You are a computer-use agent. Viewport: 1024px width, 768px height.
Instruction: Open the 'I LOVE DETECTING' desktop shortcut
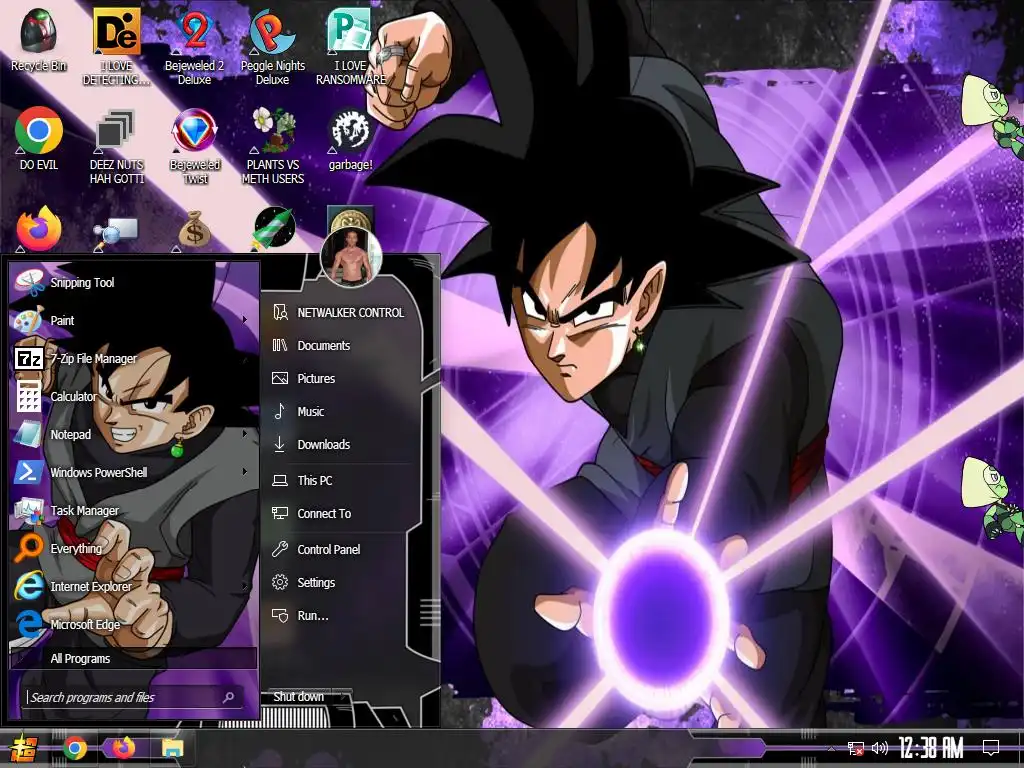click(116, 47)
